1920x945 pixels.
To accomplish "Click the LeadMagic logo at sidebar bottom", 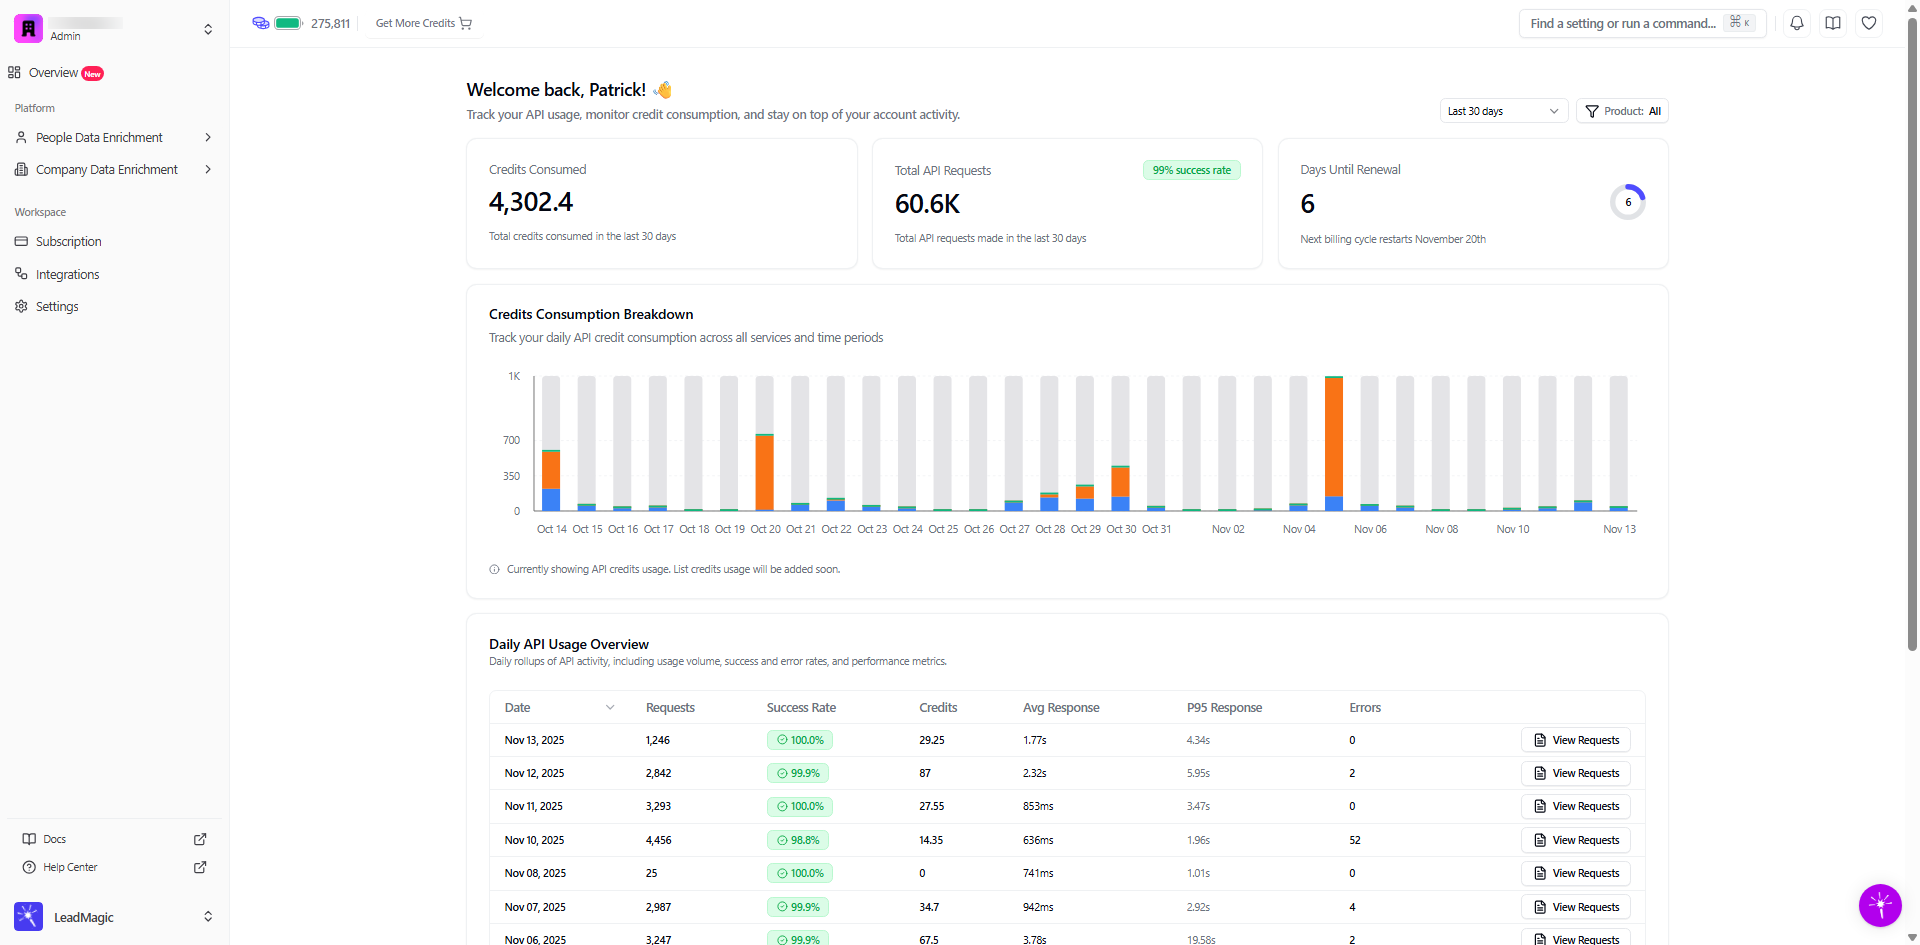I will 29,917.
